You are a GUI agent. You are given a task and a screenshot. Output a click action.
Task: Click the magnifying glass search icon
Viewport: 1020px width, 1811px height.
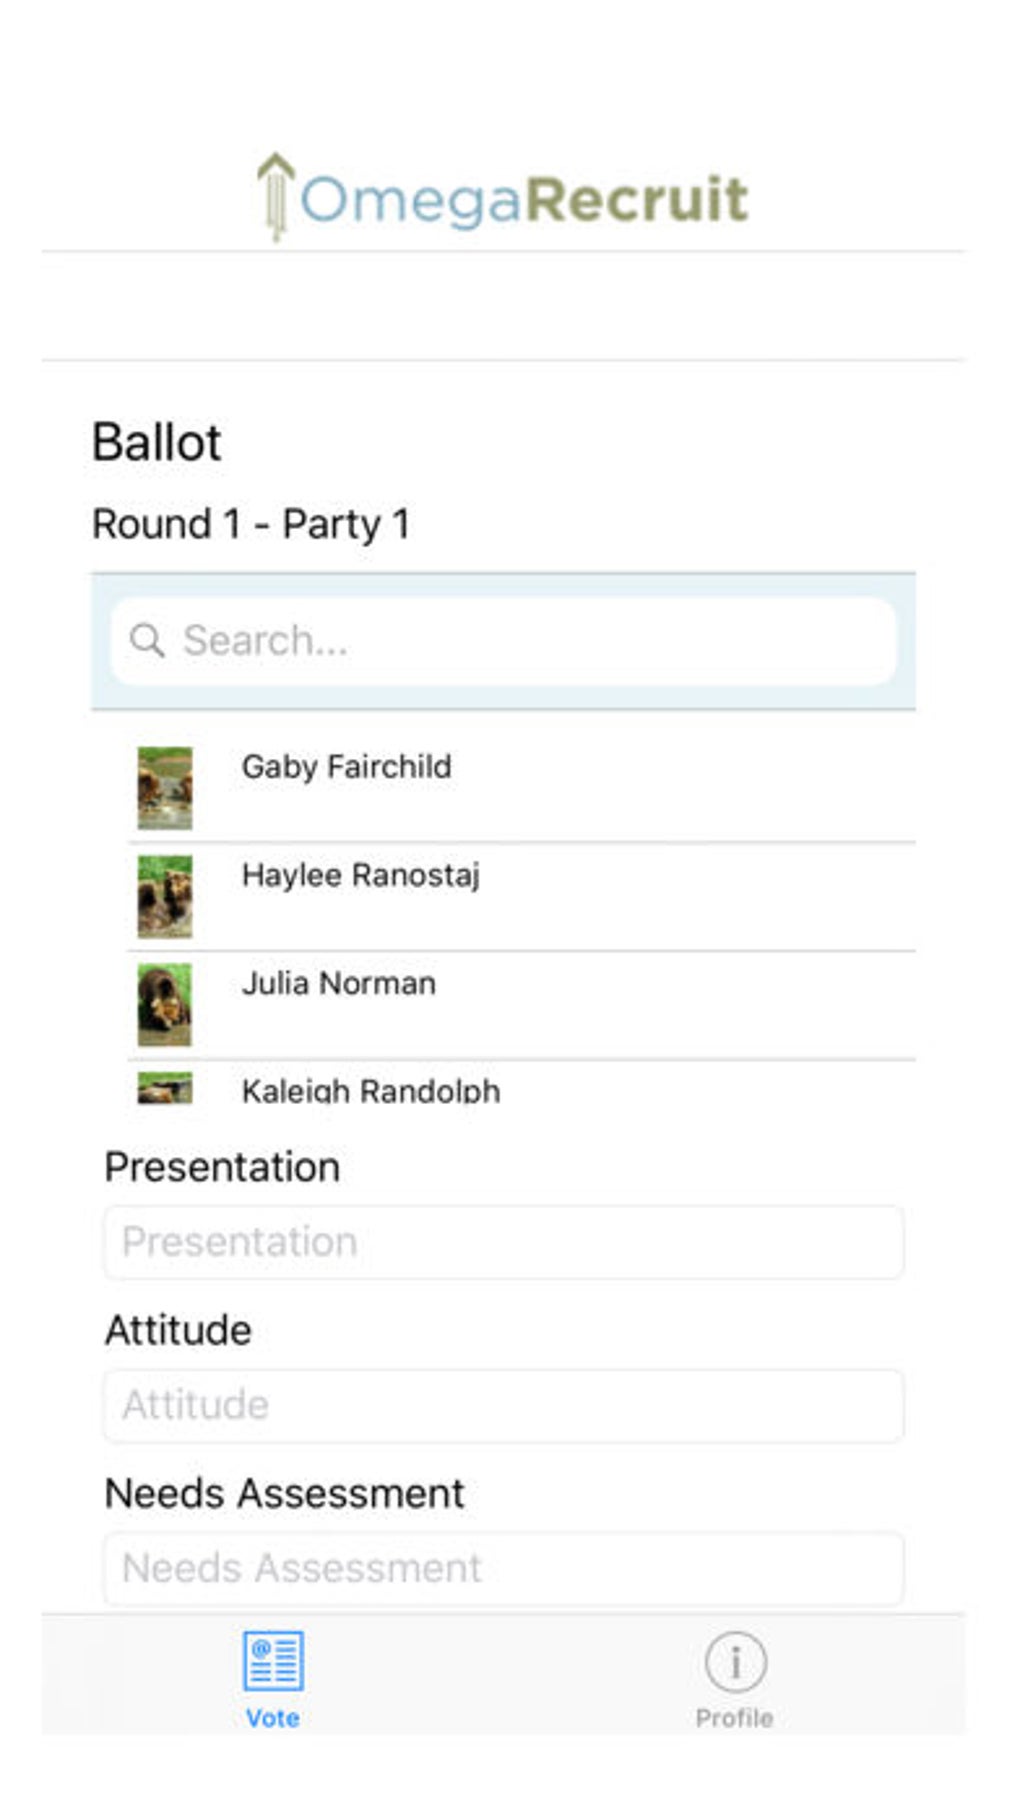[x=147, y=640]
